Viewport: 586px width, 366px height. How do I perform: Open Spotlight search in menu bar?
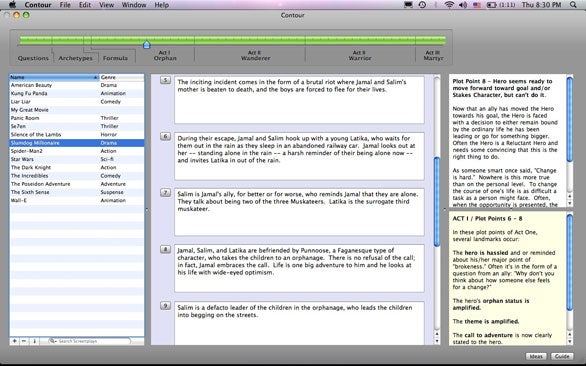click(573, 5)
